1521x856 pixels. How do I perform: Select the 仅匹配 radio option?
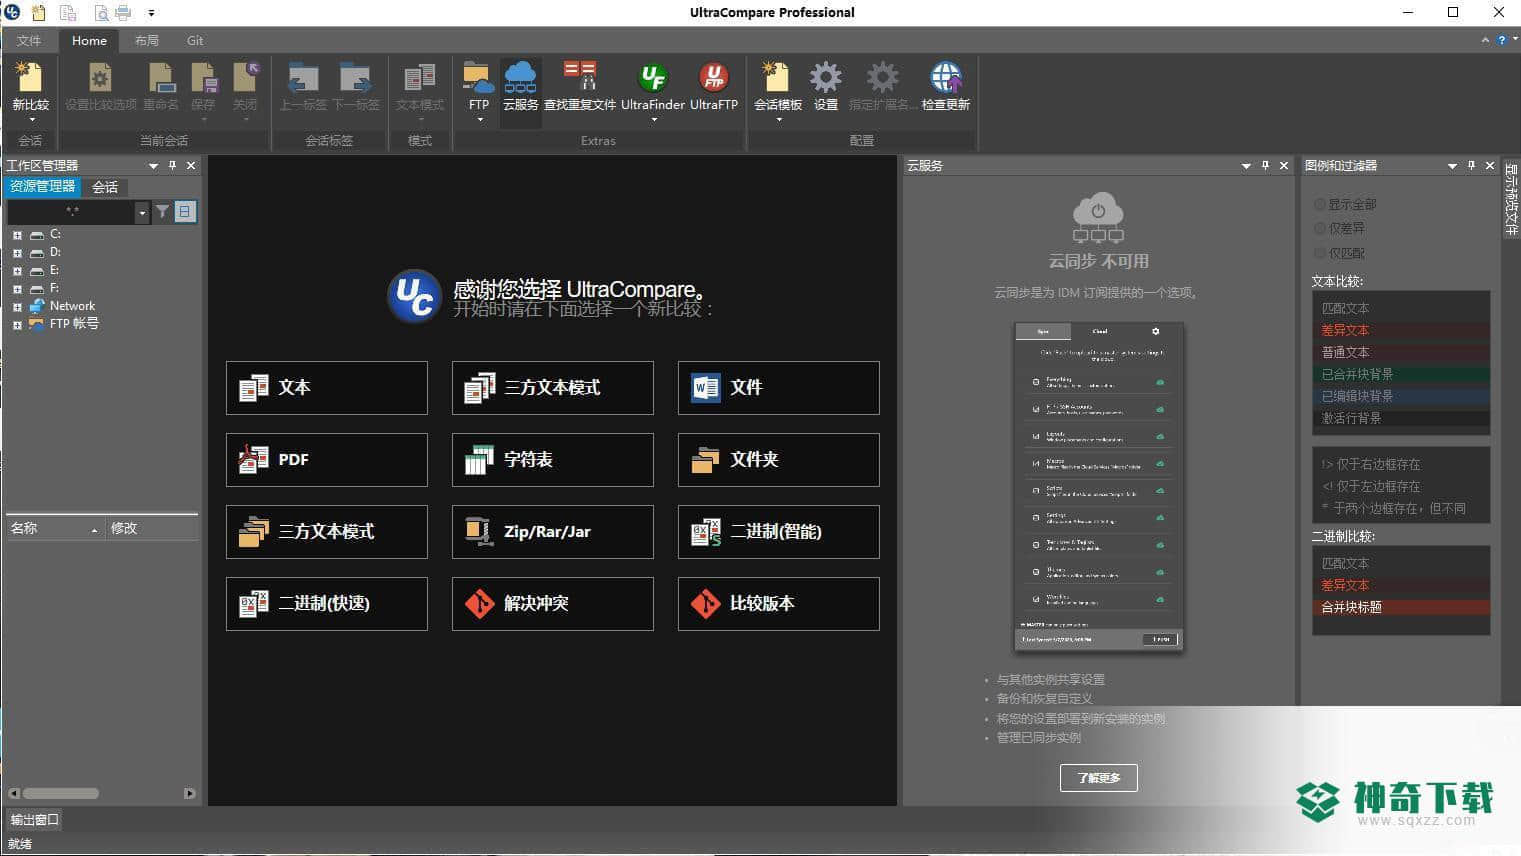1319,253
